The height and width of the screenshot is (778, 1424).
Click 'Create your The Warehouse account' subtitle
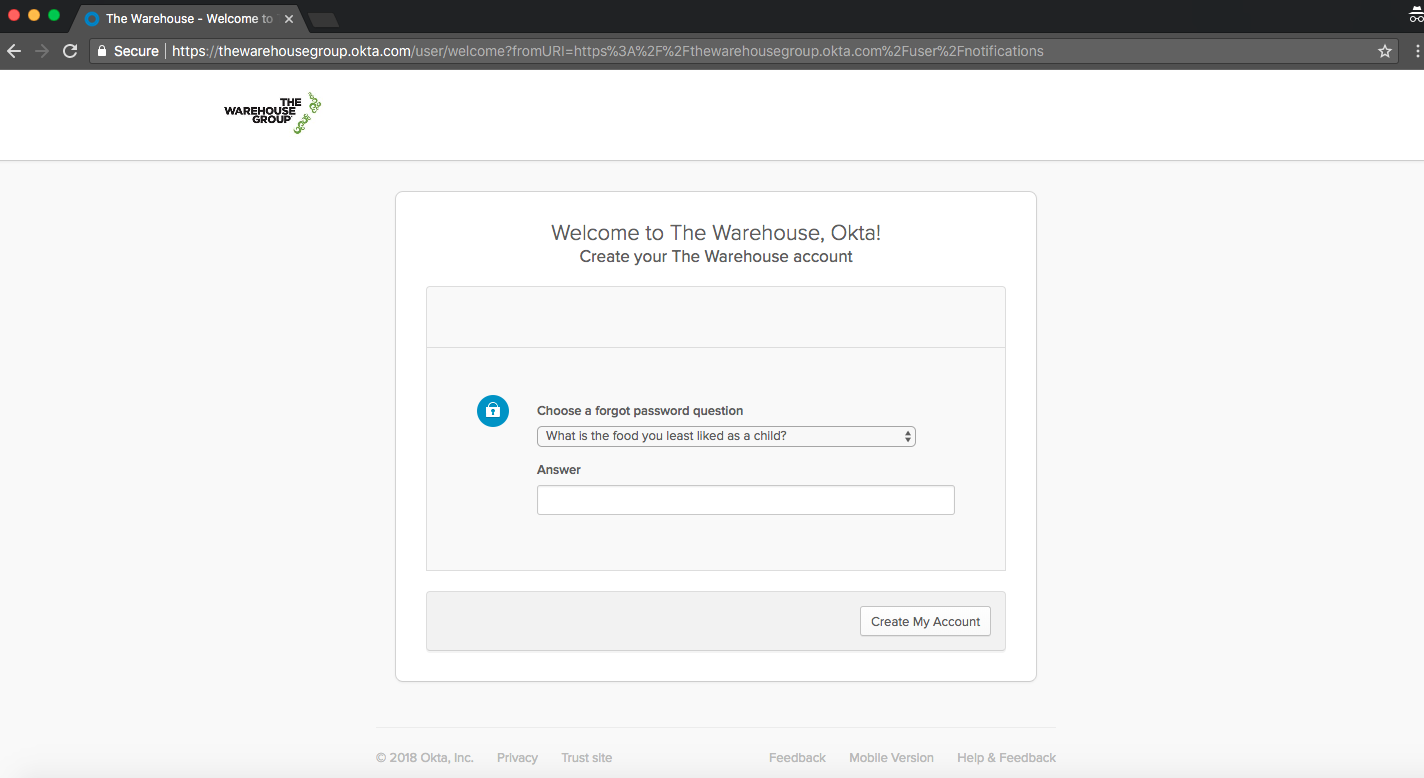point(716,257)
